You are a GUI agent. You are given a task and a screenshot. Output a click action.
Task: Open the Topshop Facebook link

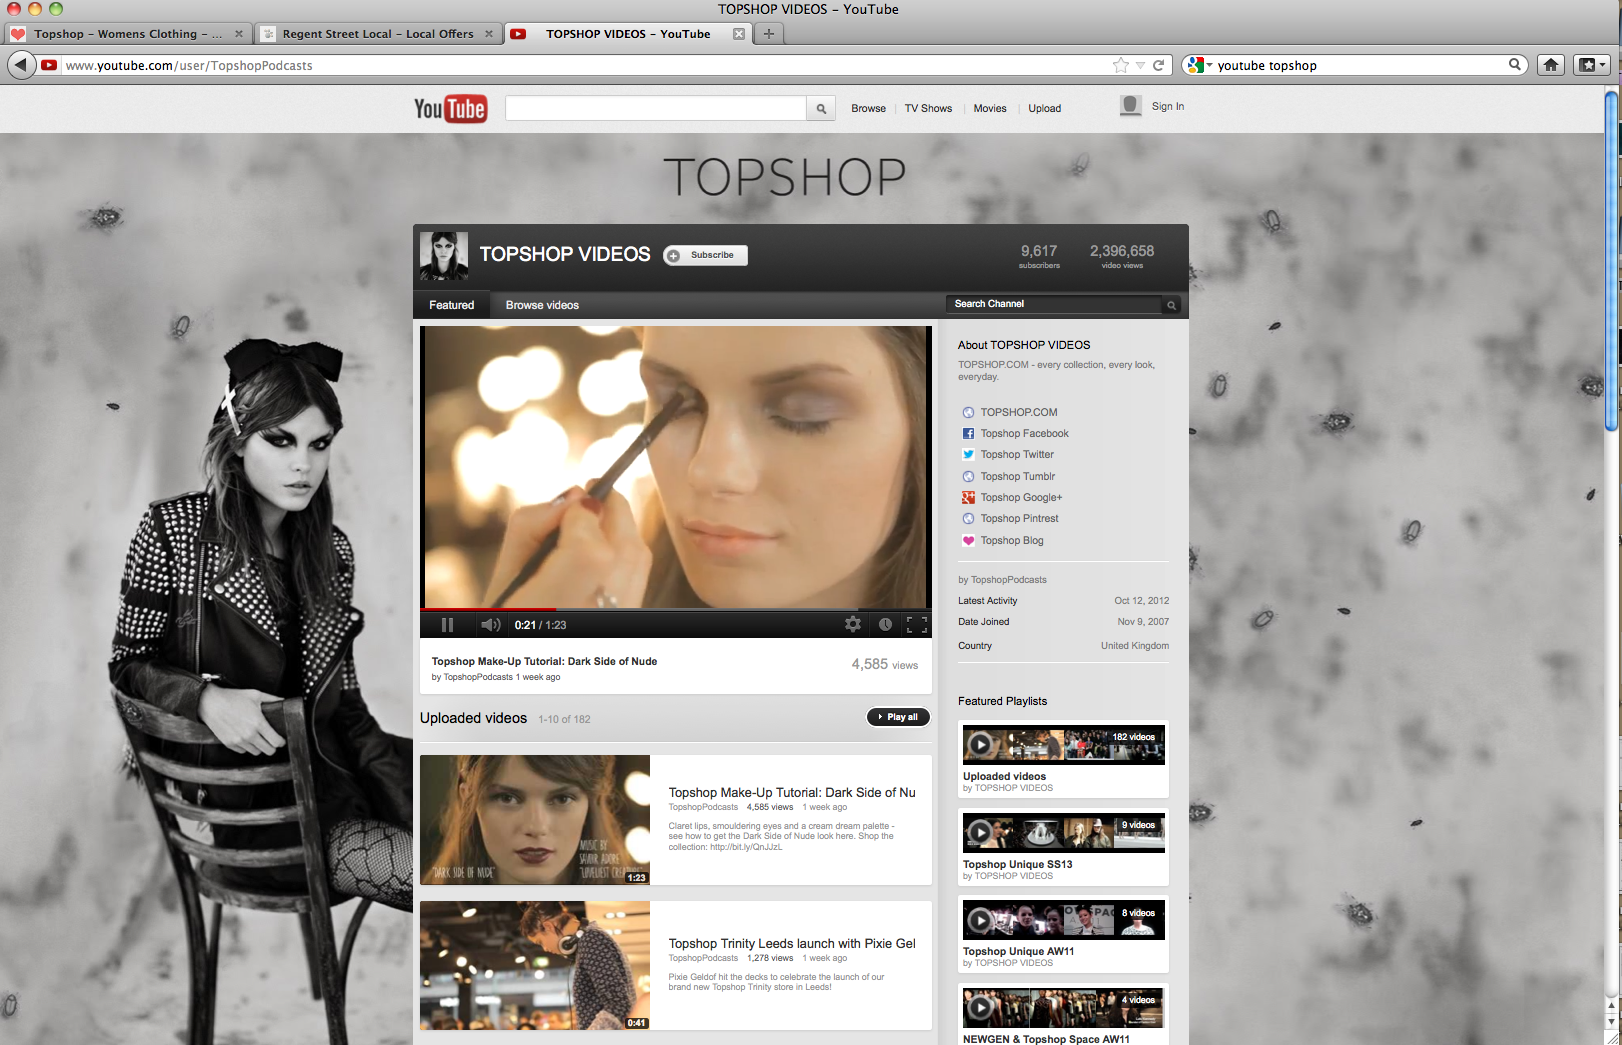point(1024,433)
